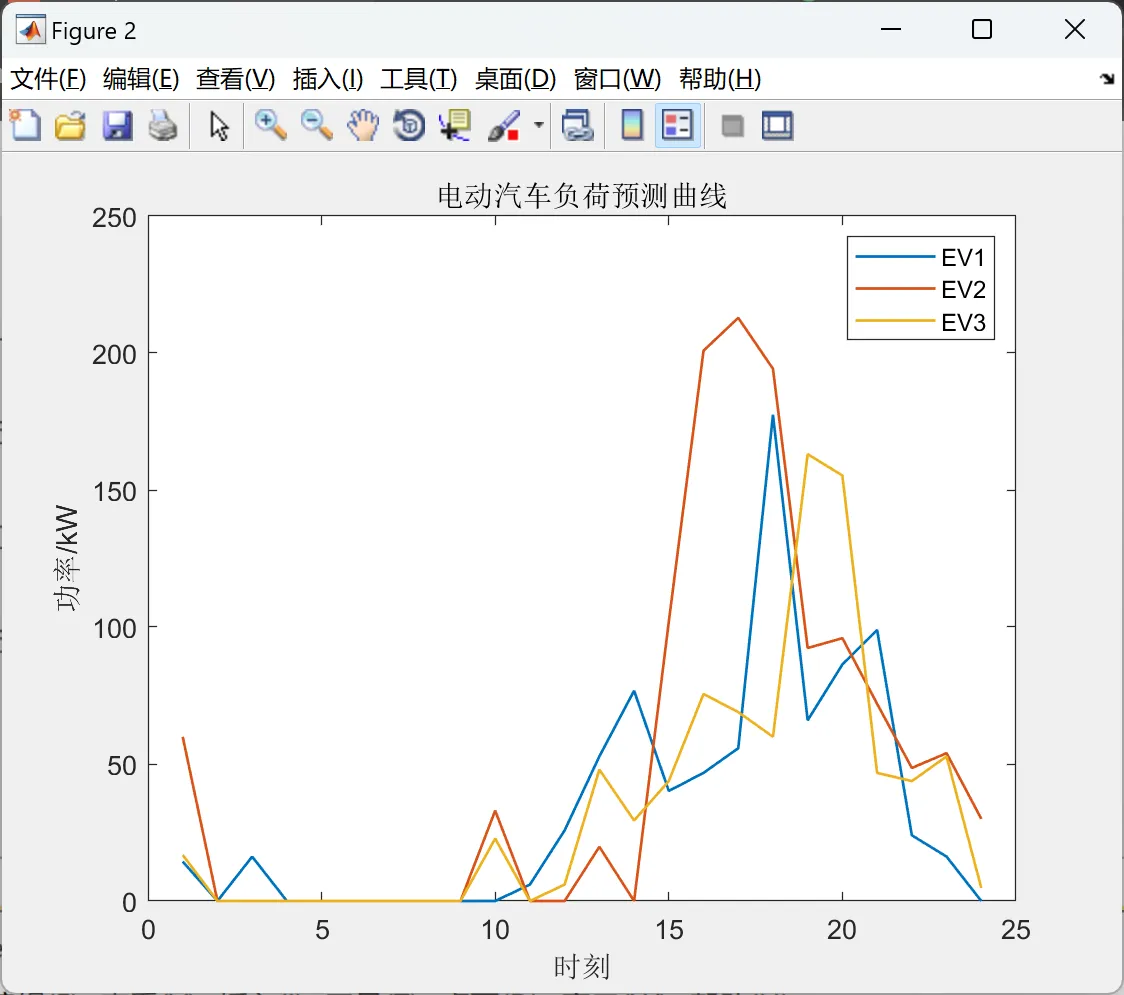Open the 桌面(D) menu

[515, 79]
